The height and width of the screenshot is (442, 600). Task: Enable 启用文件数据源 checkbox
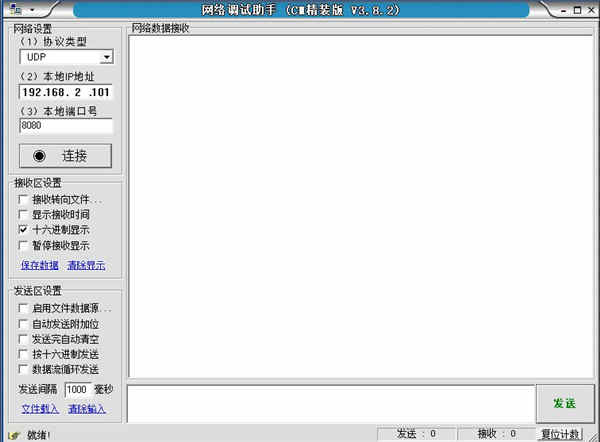pos(23,308)
